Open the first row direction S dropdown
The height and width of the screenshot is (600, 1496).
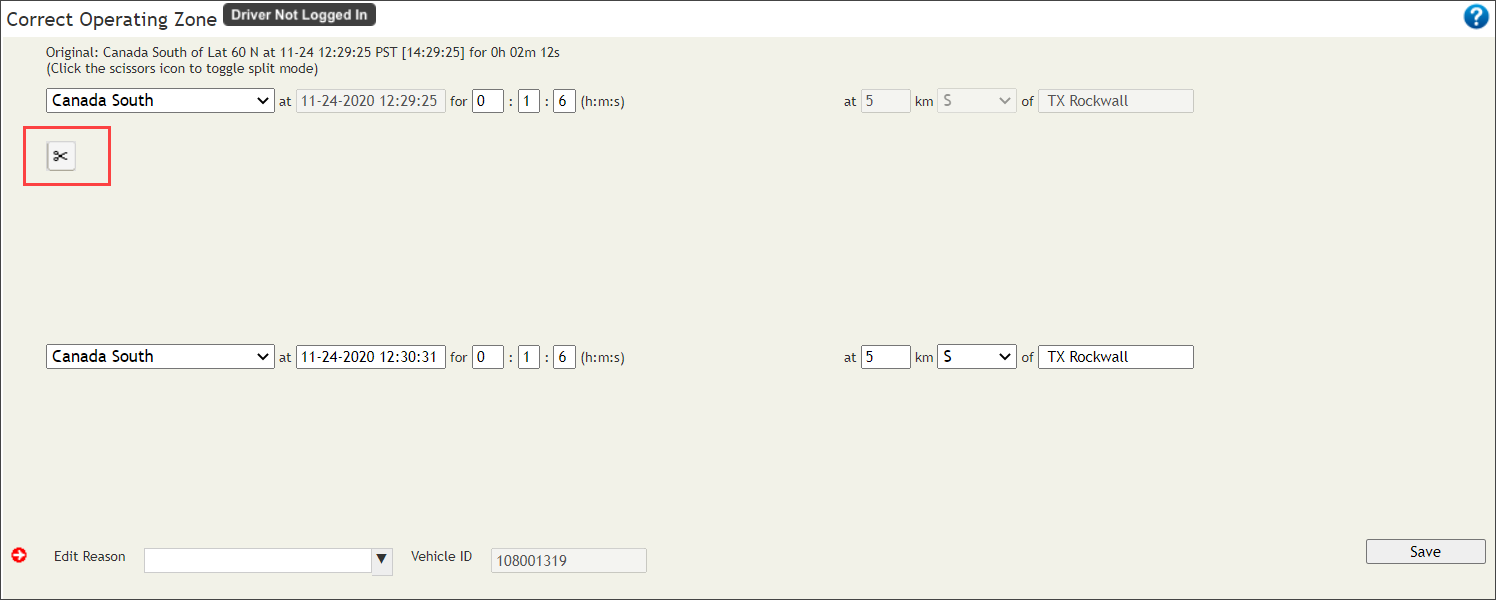click(976, 101)
